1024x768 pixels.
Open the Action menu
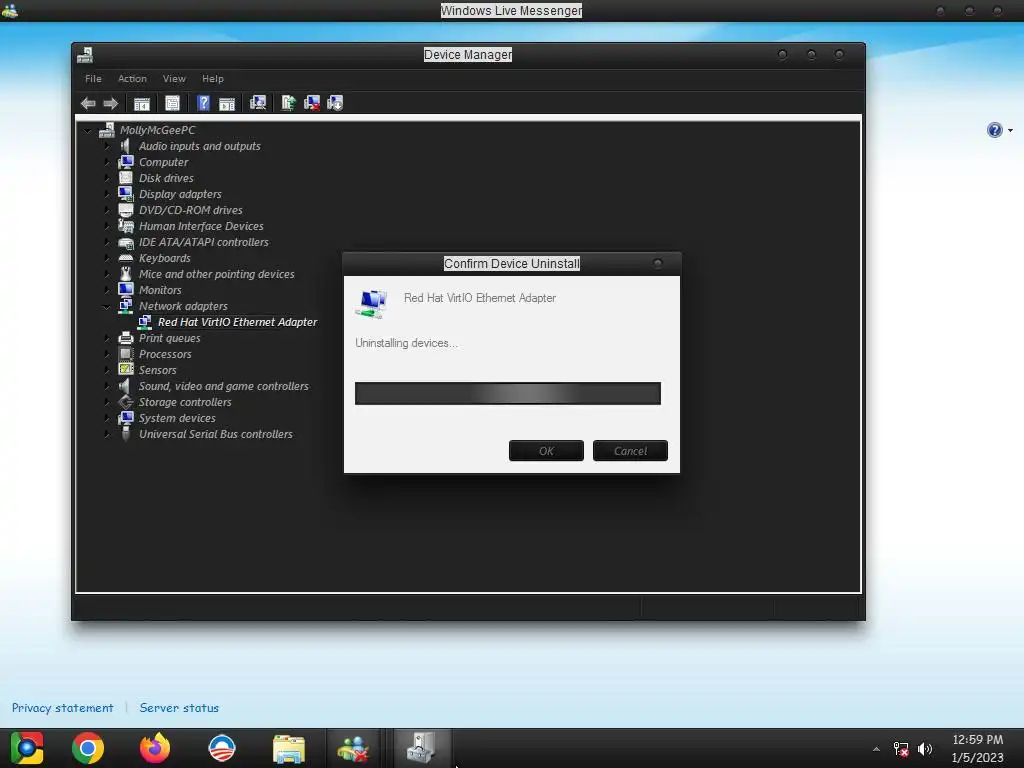click(132, 78)
